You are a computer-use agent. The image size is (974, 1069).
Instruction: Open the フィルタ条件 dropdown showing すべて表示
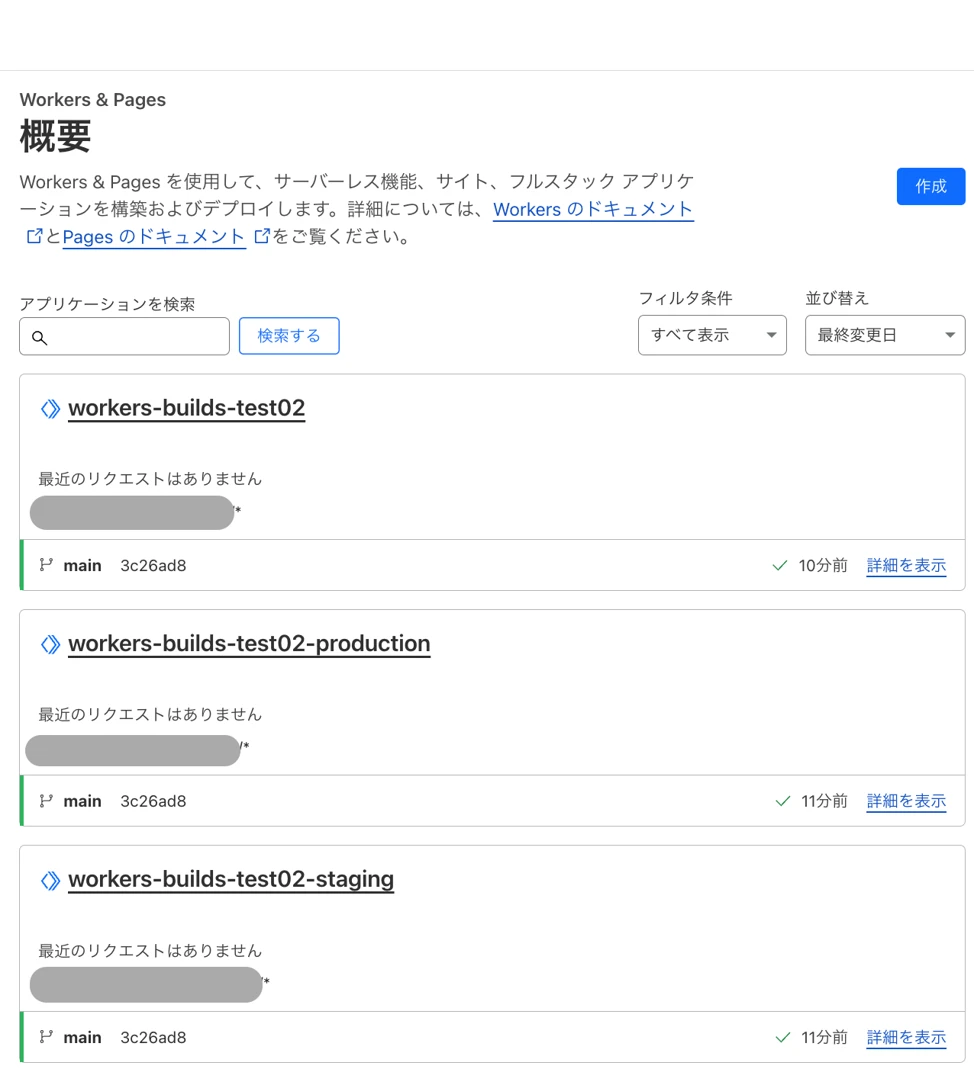point(712,335)
